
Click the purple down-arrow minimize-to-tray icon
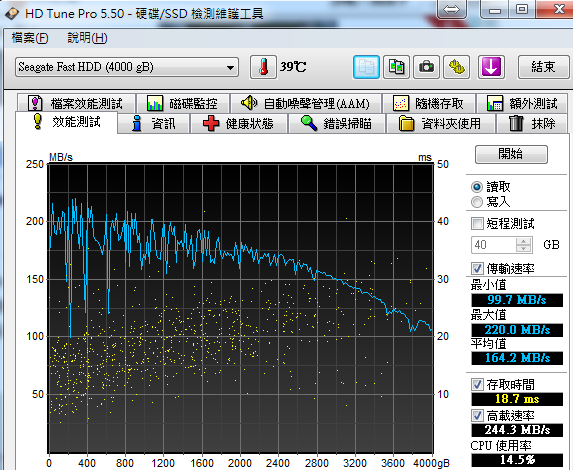[492, 67]
